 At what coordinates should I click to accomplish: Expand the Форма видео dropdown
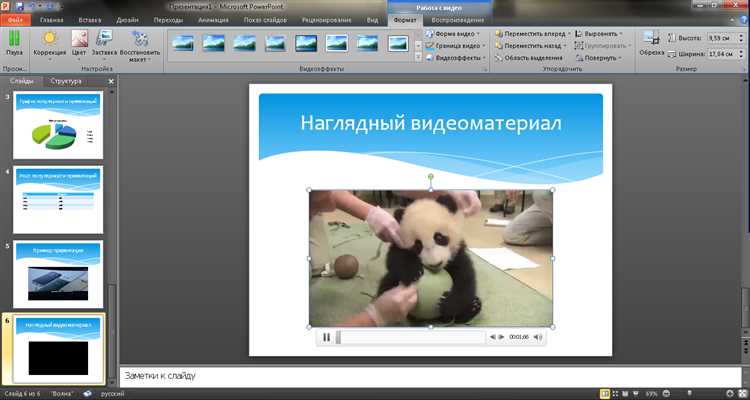pyautogui.click(x=457, y=33)
